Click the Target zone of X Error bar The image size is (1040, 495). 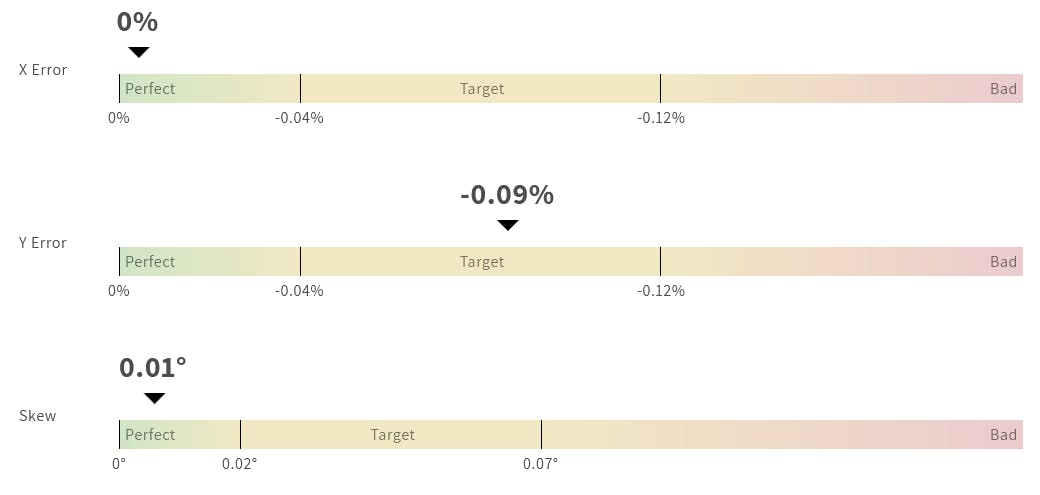click(481, 88)
